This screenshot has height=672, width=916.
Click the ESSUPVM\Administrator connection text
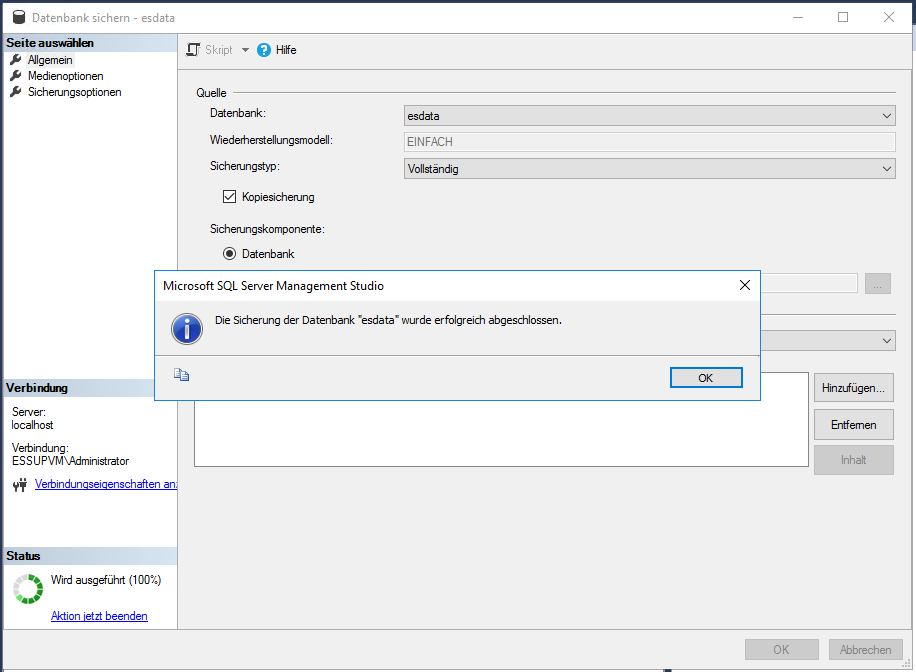click(x=70, y=461)
